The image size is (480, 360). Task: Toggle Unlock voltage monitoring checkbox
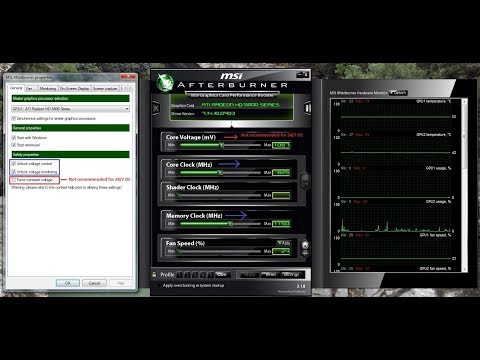click(x=14, y=172)
